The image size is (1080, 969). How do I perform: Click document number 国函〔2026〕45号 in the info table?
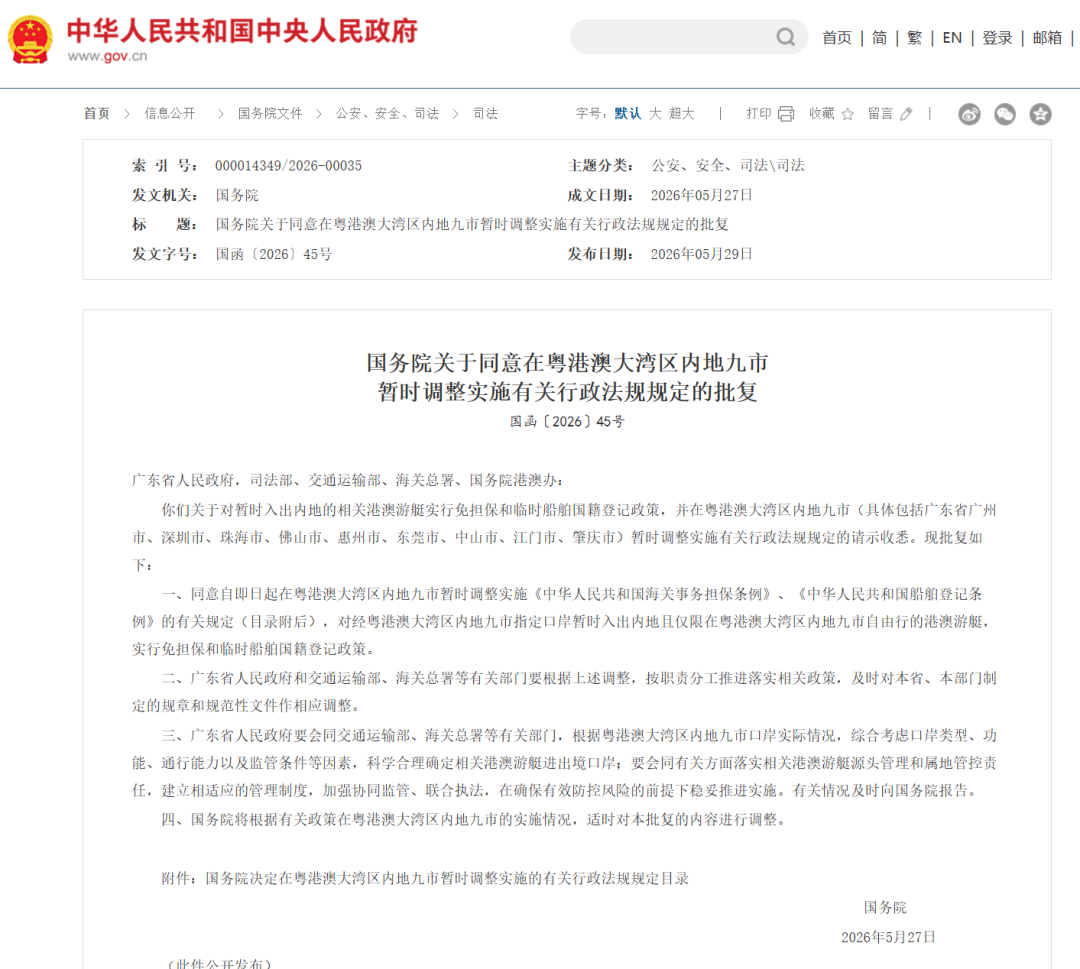[273, 254]
